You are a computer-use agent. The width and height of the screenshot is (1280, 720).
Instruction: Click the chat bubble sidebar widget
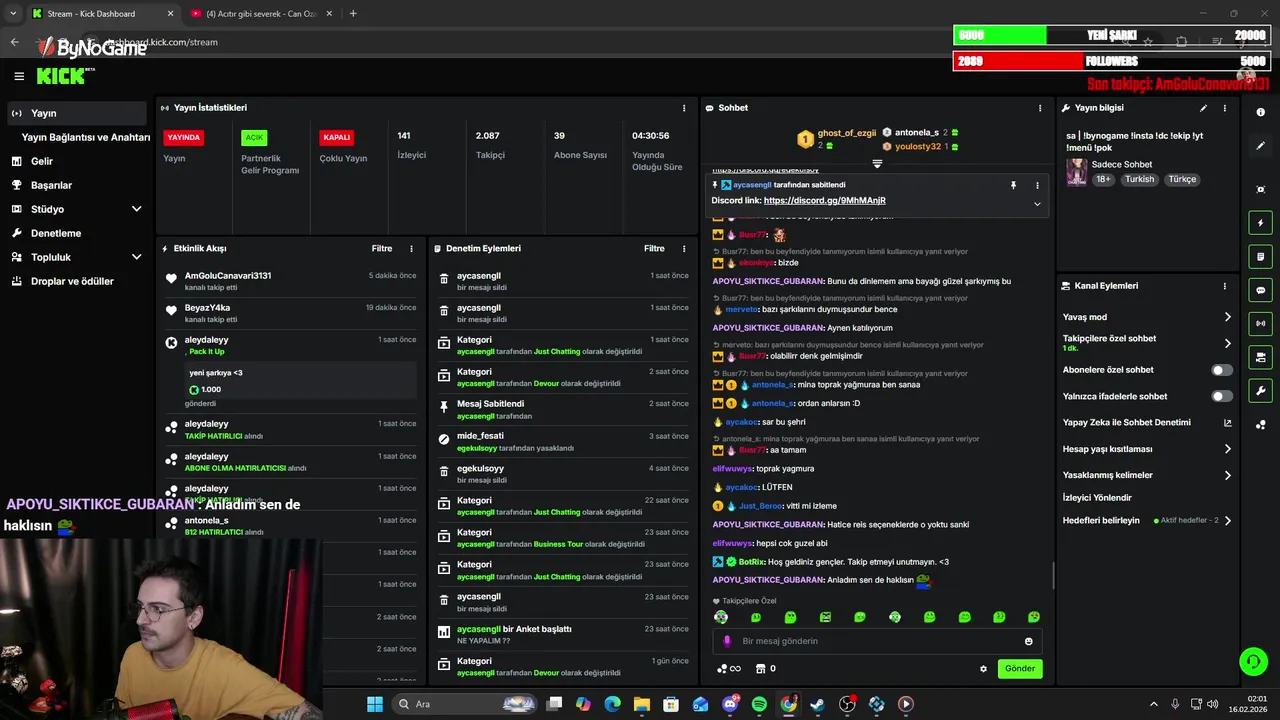pyautogui.click(x=1261, y=290)
